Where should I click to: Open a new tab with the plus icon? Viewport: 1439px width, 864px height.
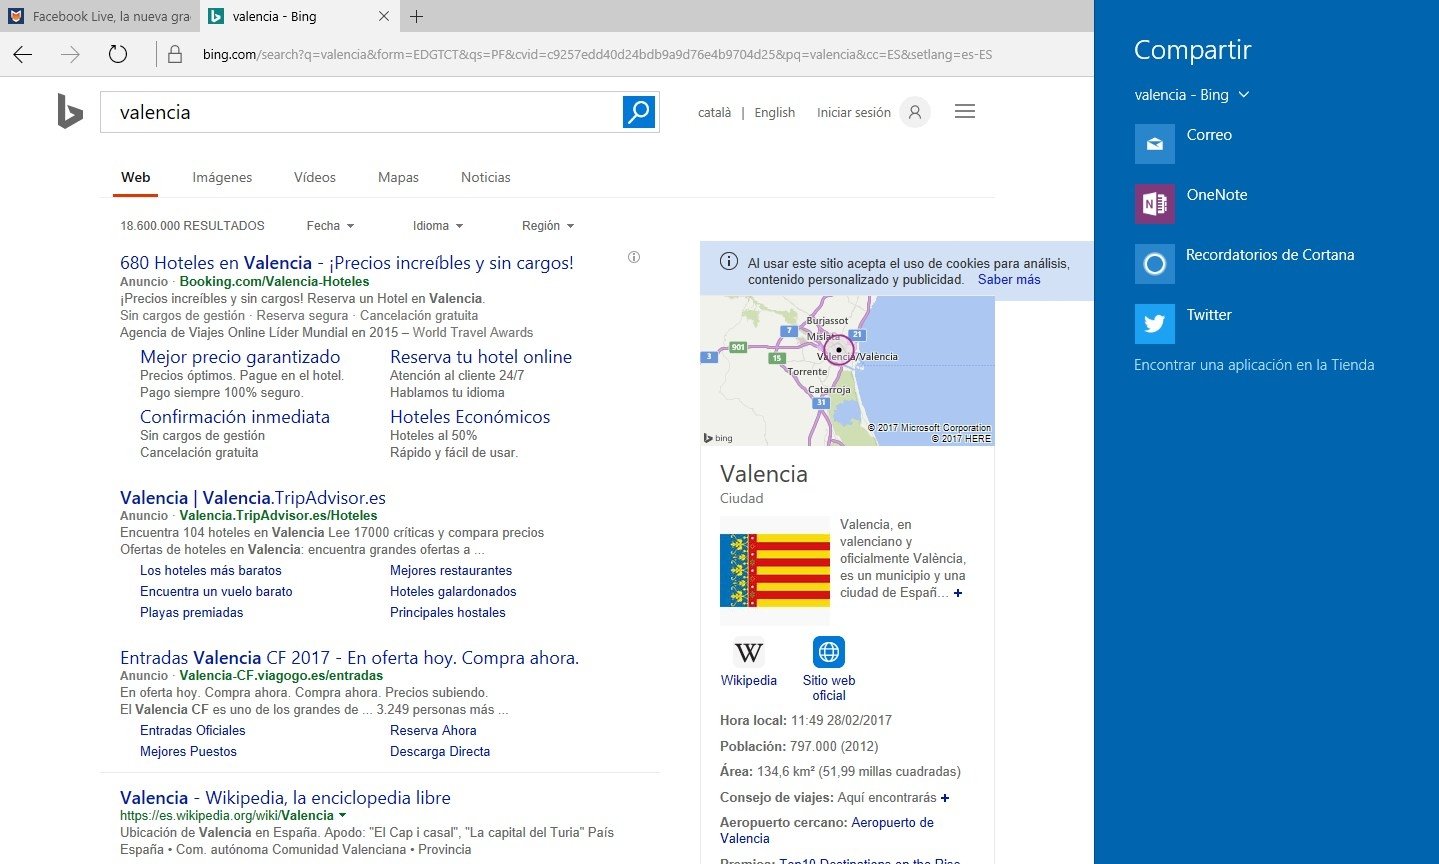click(417, 16)
